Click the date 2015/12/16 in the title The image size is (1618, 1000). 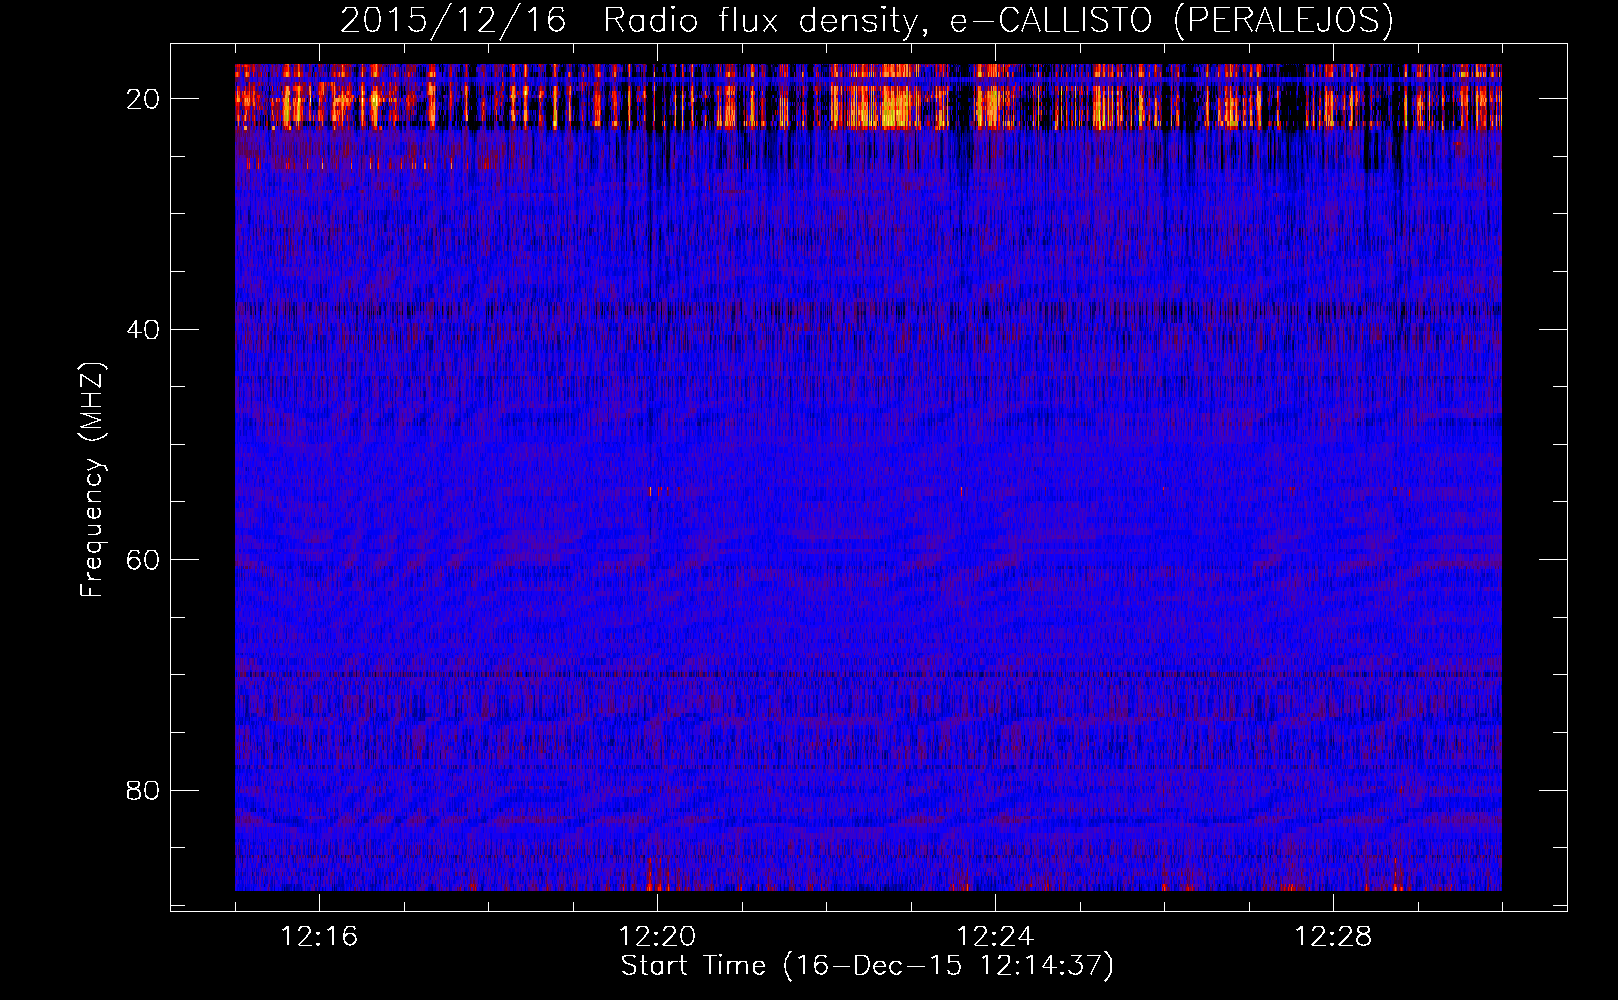tap(452, 20)
